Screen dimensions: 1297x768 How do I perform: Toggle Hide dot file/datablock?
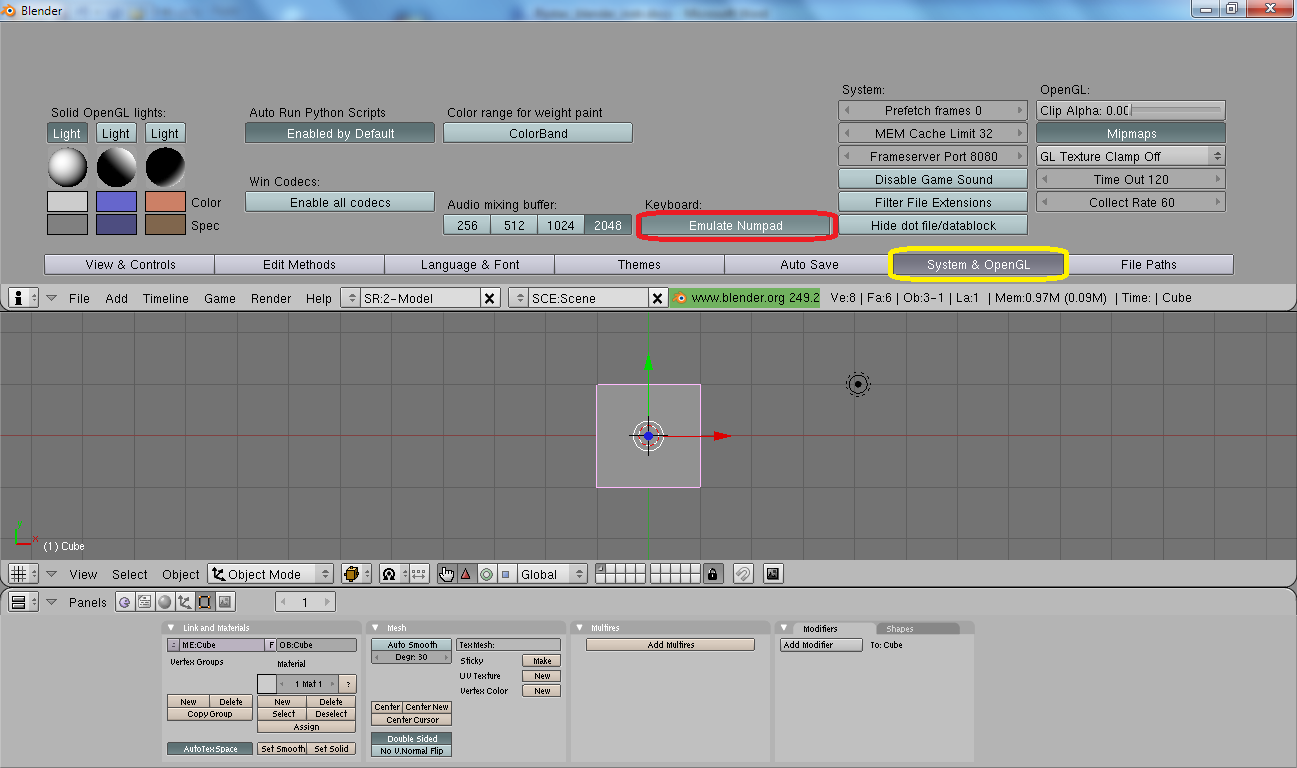pos(933,226)
